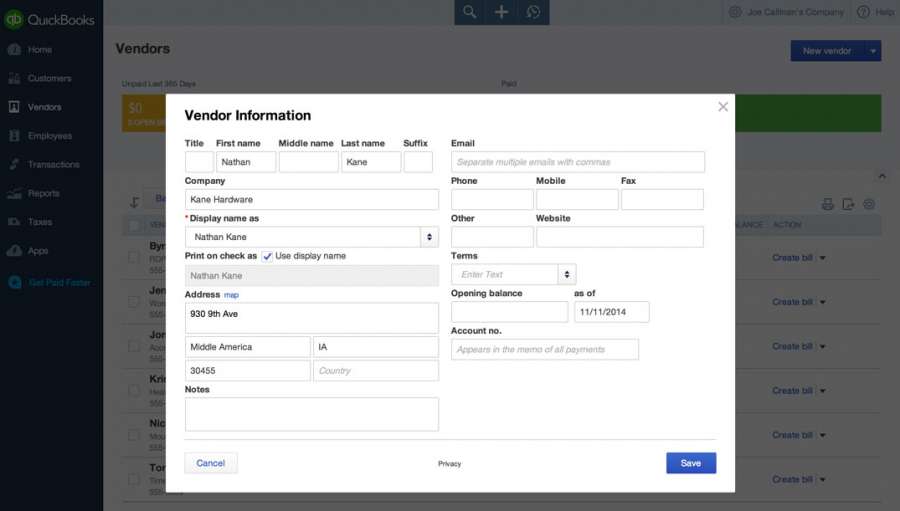This screenshot has width=900, height=511.
Task: Click the Terms text field
Action: (505, 274)
